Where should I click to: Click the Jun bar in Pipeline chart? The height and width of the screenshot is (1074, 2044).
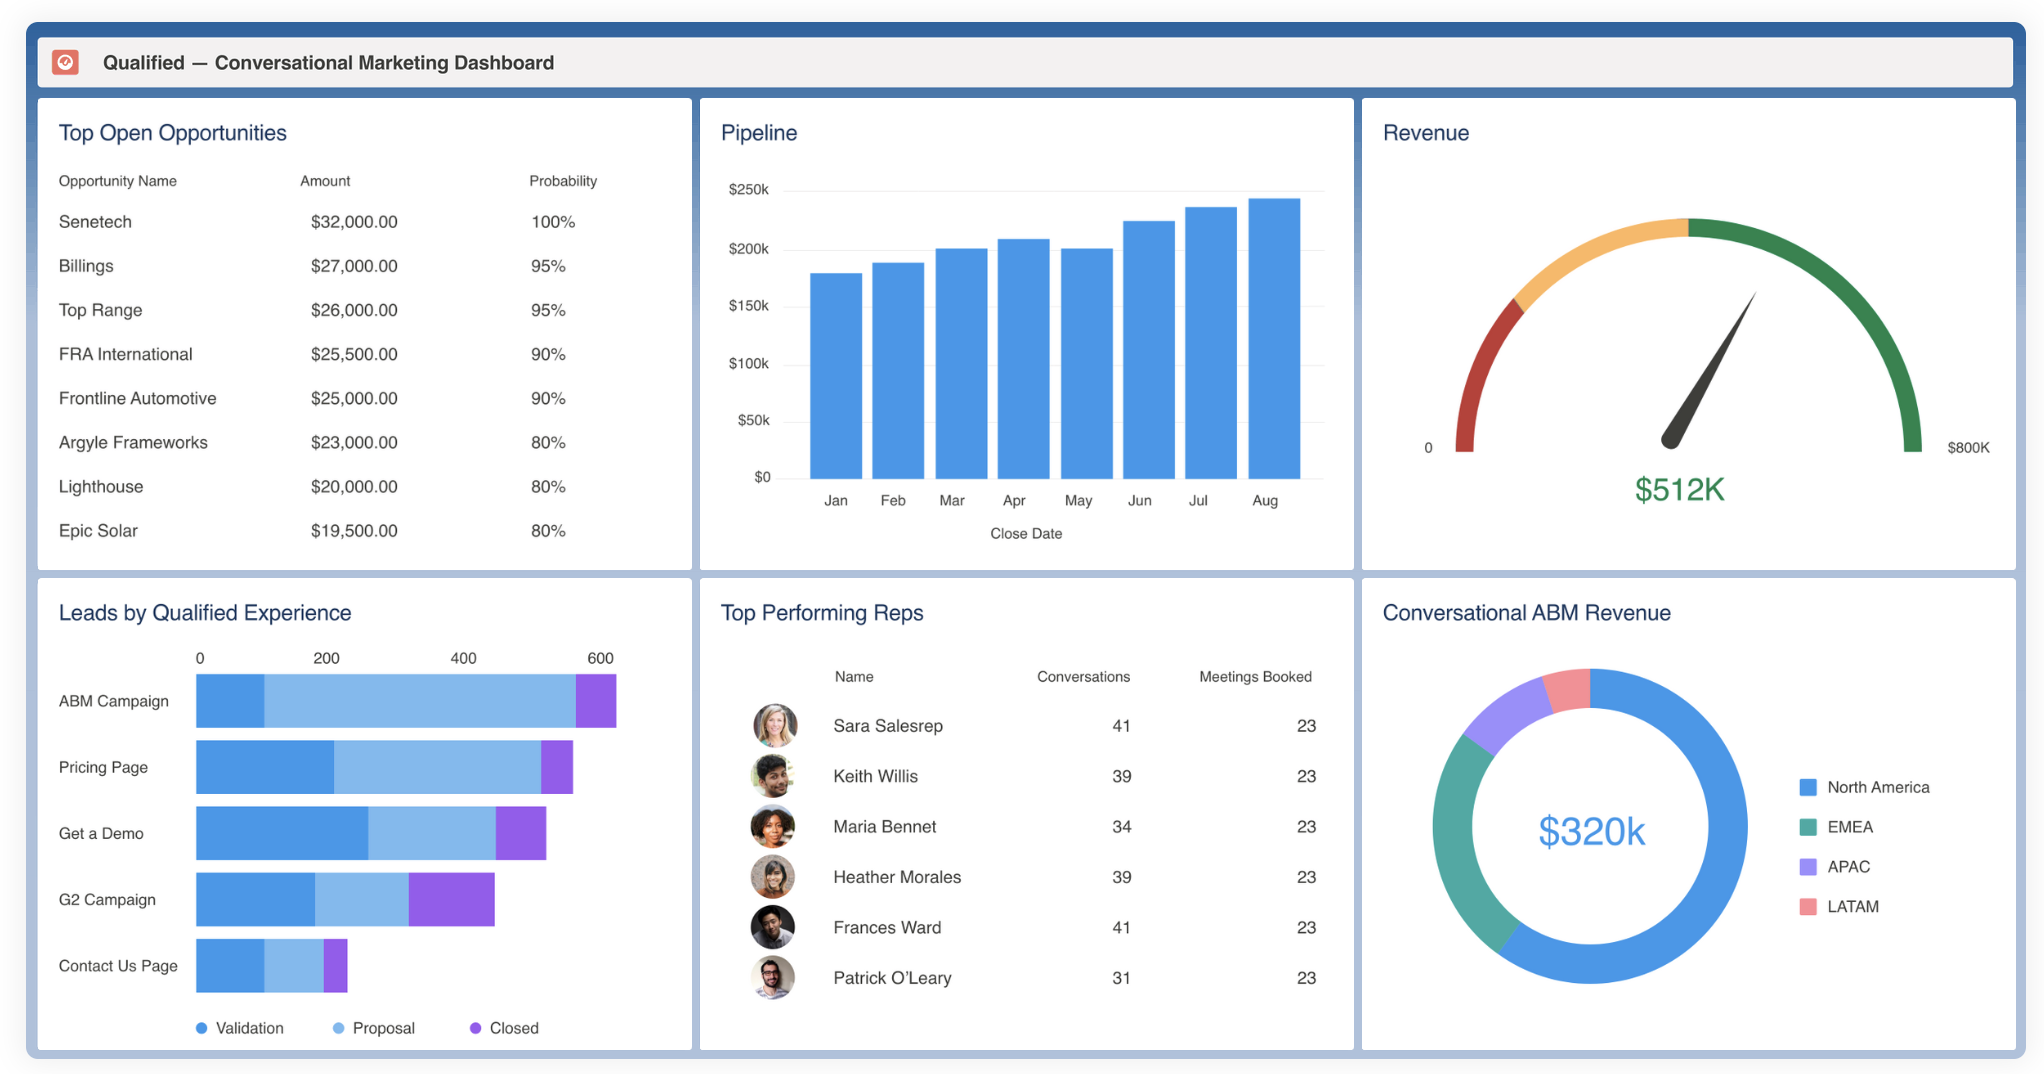[x=1149, y=350]
